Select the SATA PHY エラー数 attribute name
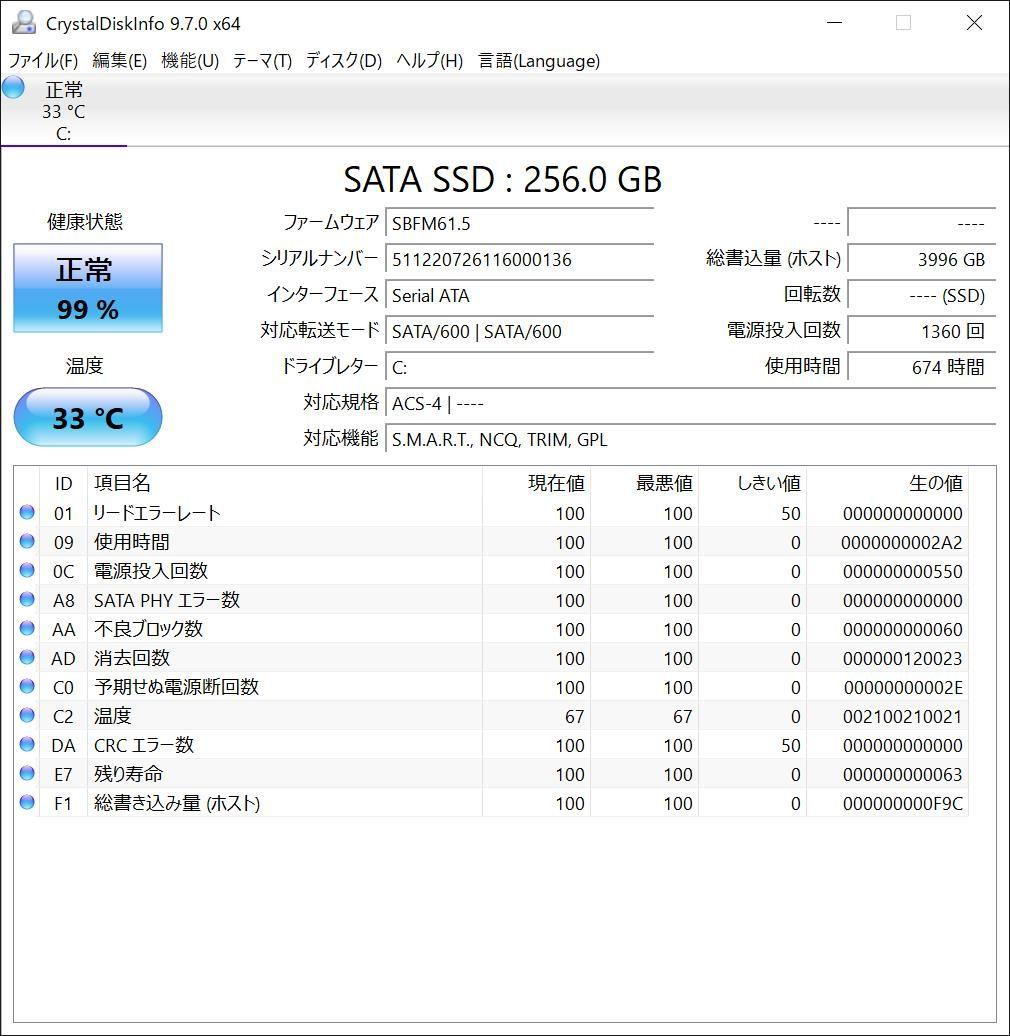1010x1036 pixels. click(x=167, y=600)
